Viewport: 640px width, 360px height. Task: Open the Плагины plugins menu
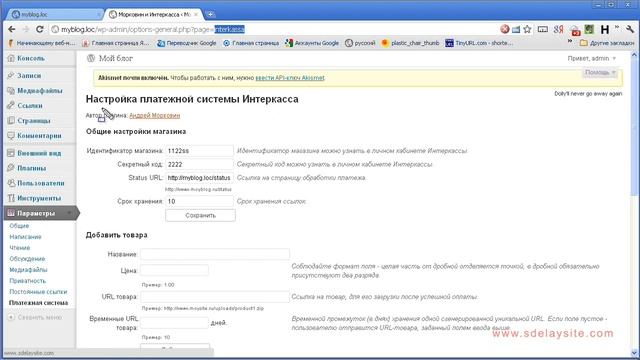[x=31, y=168]
